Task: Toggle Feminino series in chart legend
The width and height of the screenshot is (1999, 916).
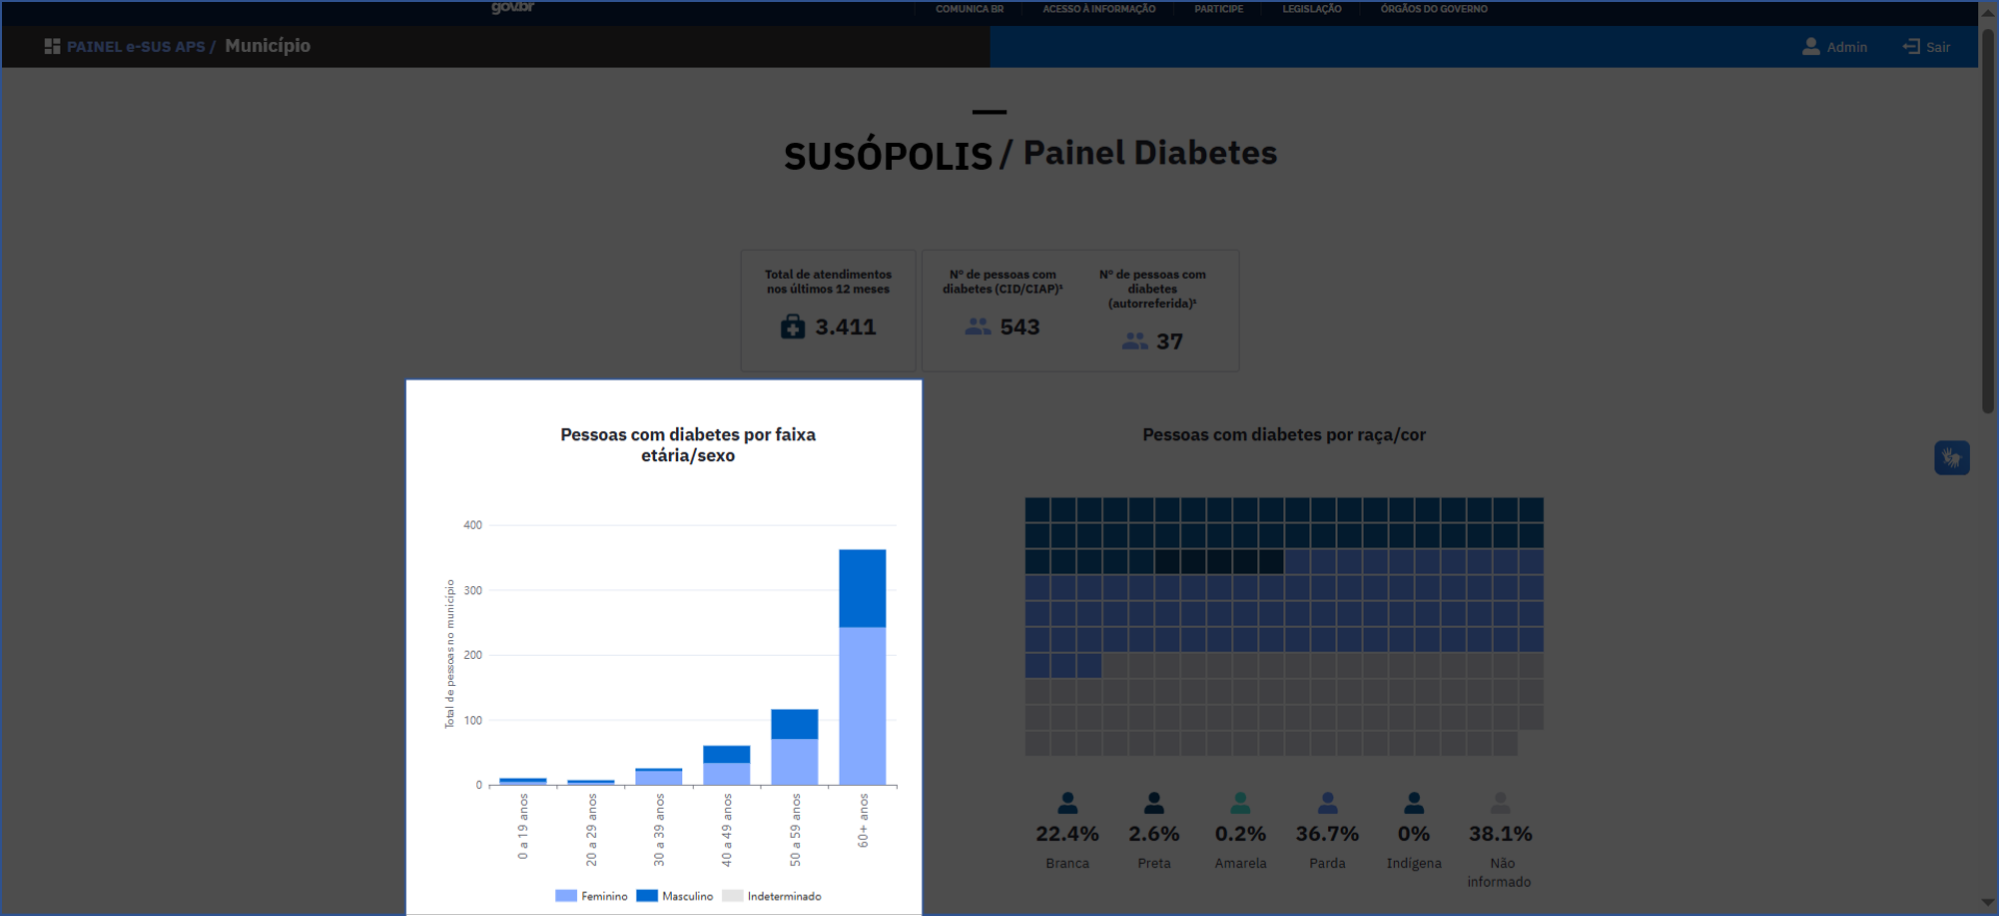Action: point(592,896)
